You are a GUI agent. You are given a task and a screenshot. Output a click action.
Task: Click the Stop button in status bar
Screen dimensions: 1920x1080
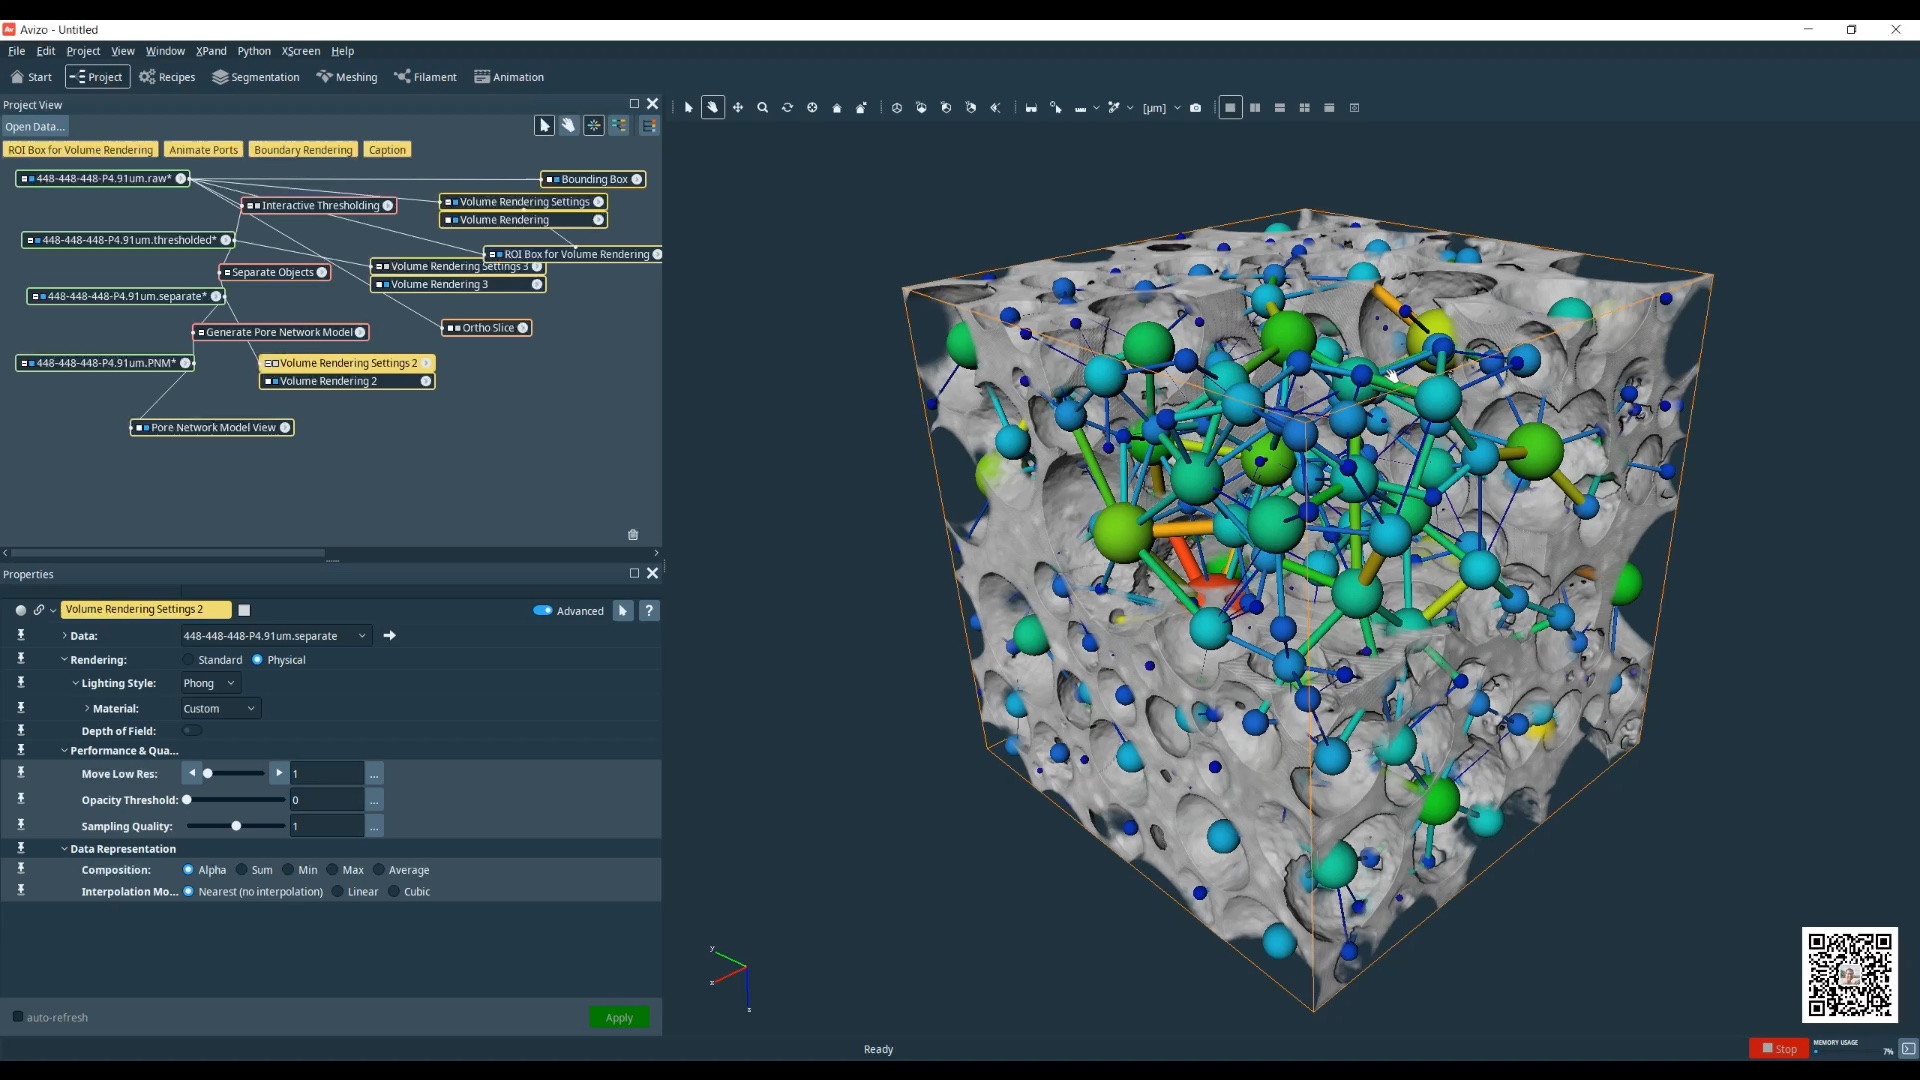click(1779, 1048)
